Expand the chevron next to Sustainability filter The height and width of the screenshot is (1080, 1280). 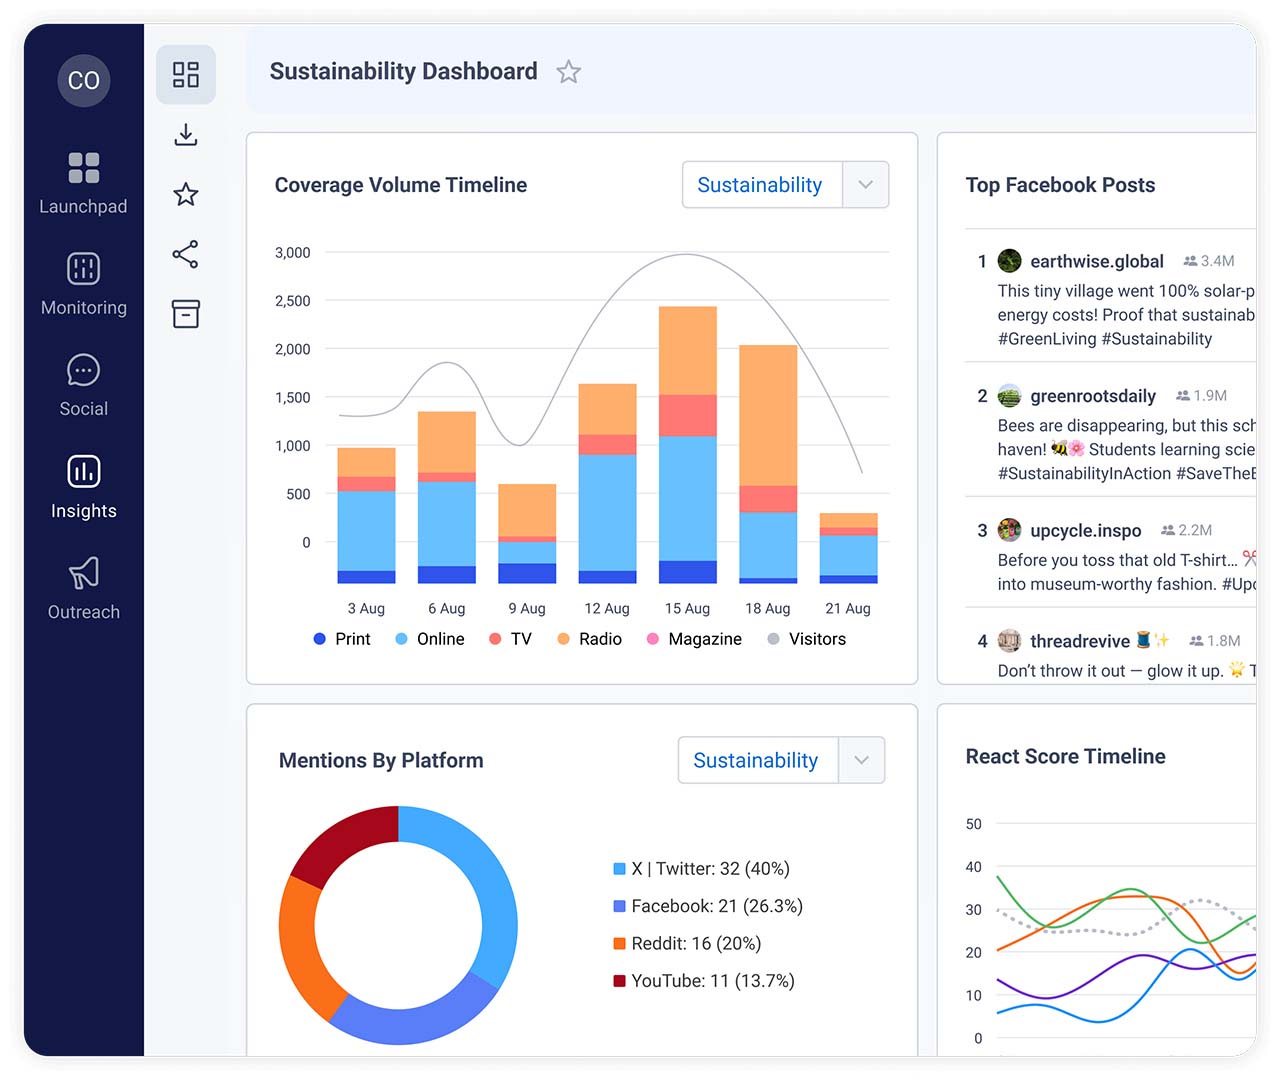[x=866, y=184]
